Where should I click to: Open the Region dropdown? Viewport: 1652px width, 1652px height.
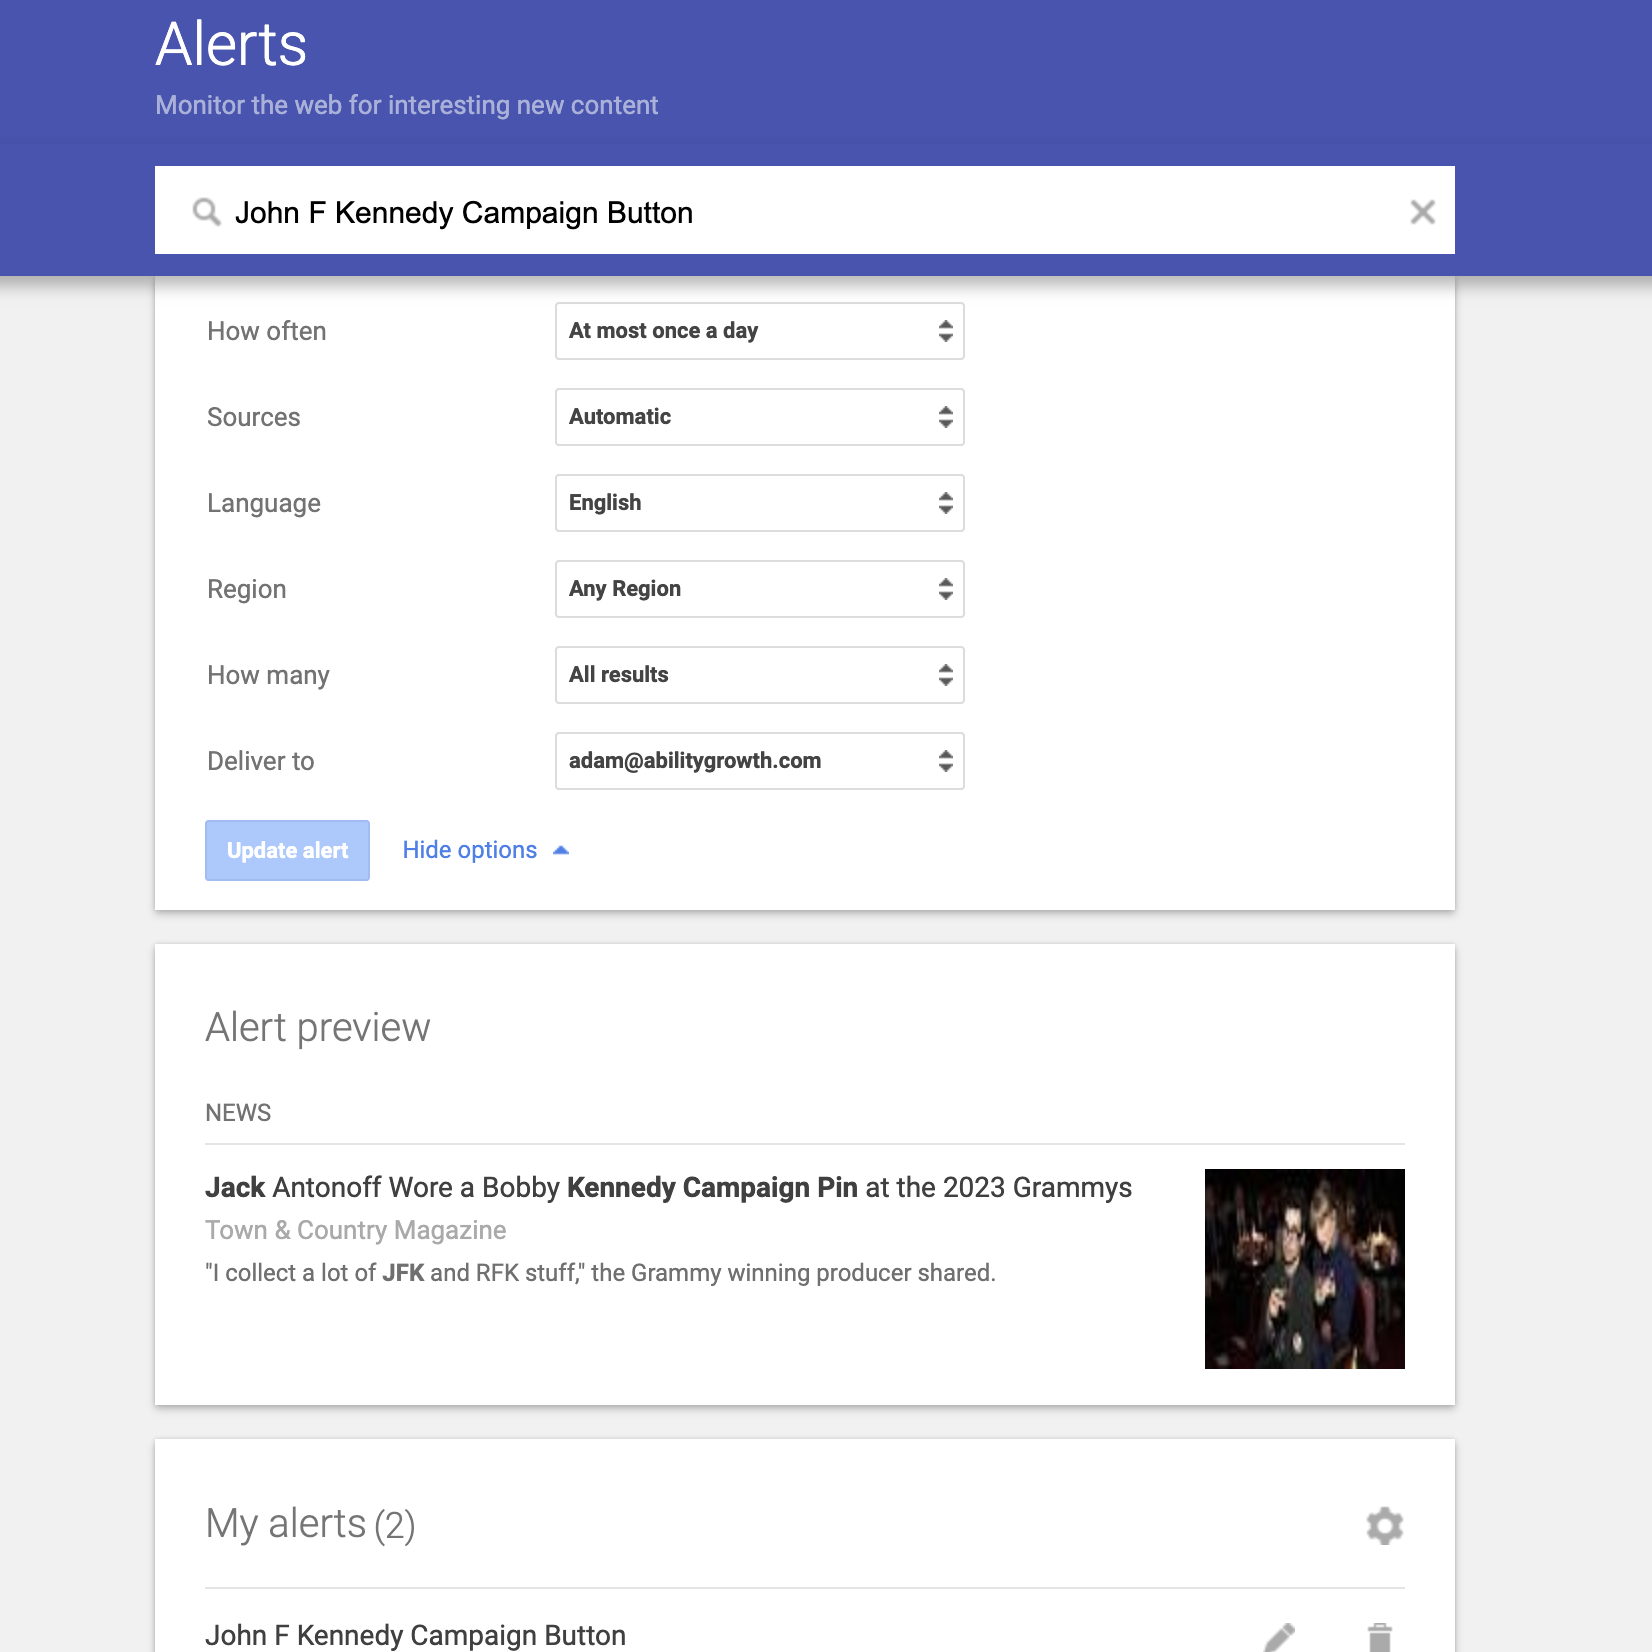point(760,589)
